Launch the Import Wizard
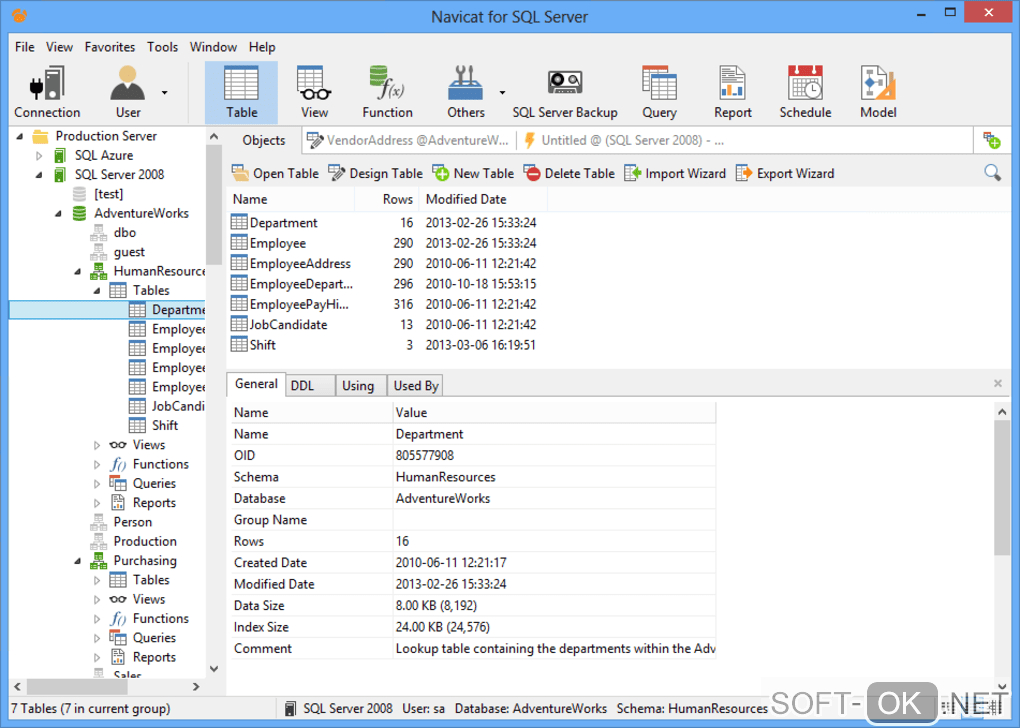 (675, 173)
